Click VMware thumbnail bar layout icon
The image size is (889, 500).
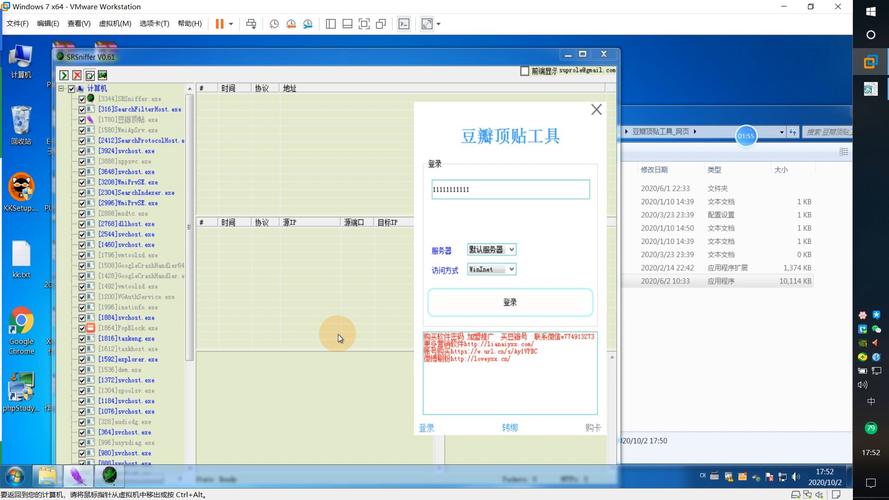(348, 24)
